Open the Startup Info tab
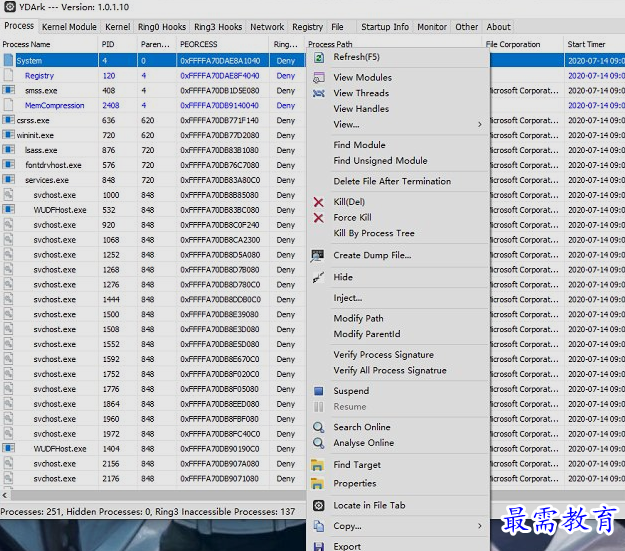Screen dimensions: 625x551 pos(385,27)
